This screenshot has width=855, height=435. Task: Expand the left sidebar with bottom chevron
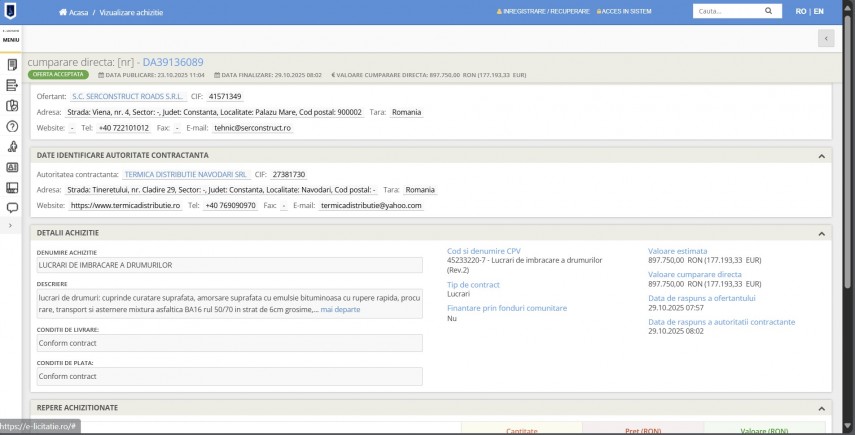(10, 226)
